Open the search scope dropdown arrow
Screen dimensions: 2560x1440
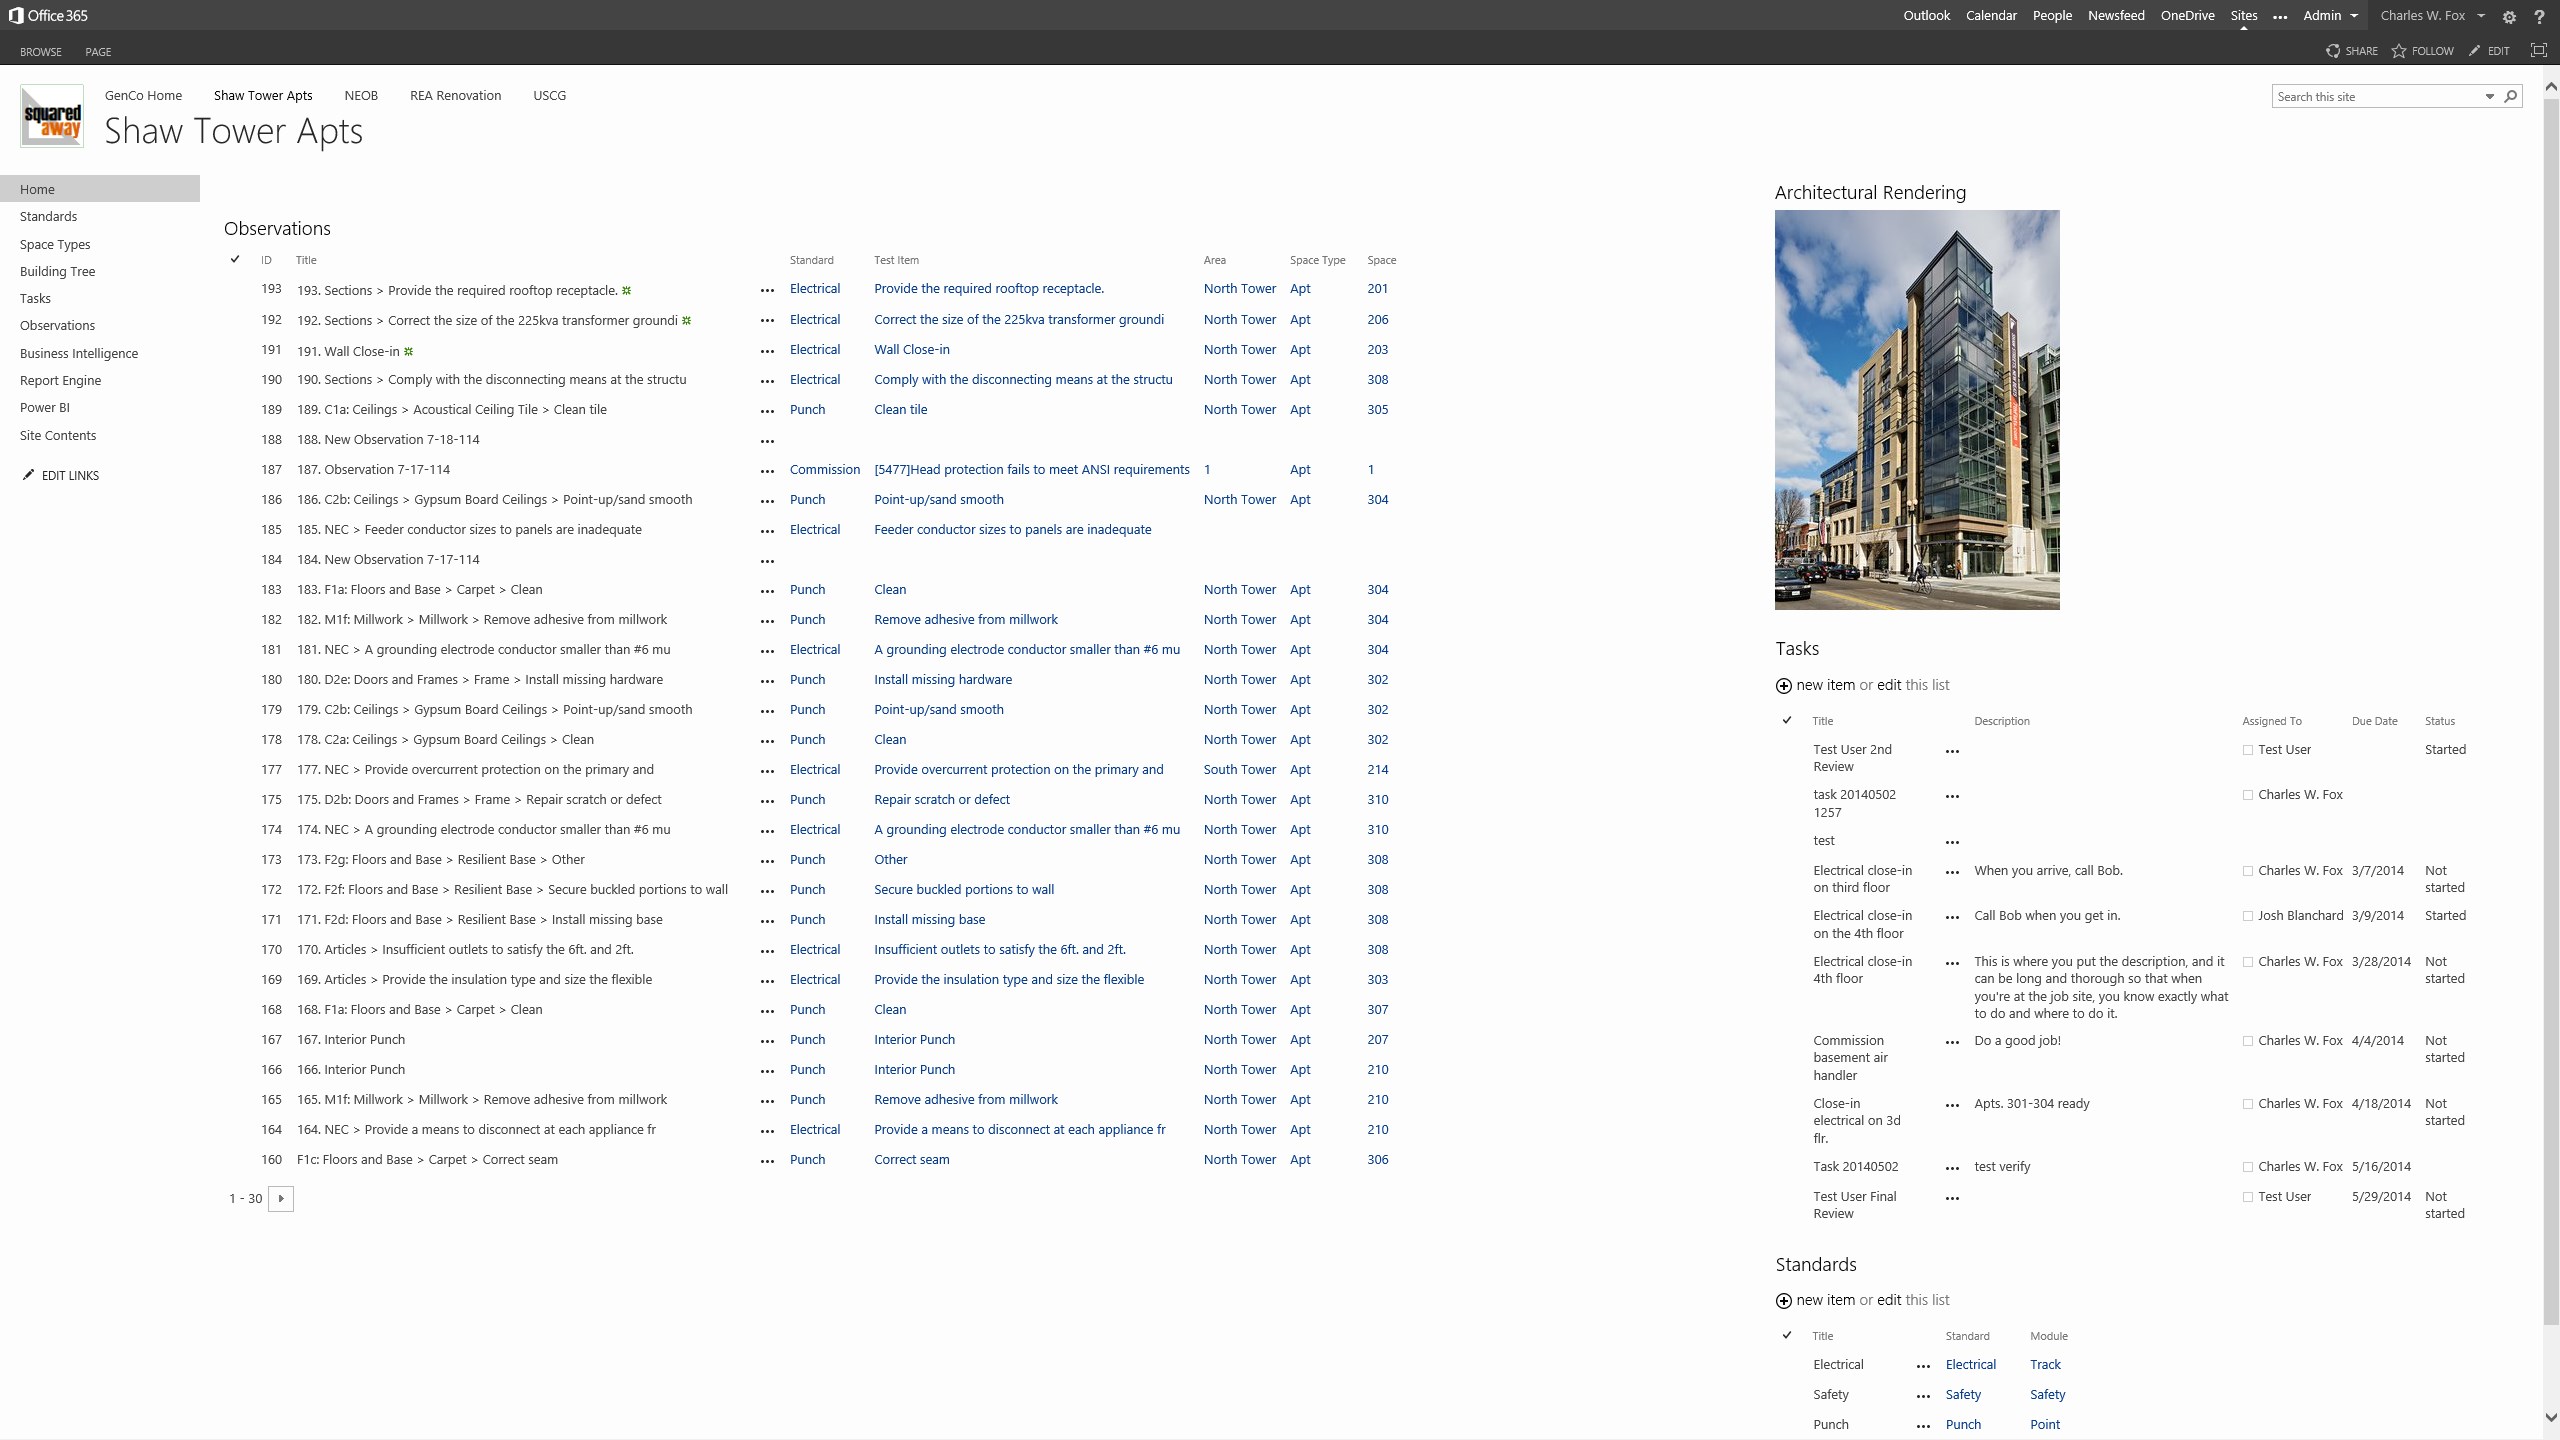click(x=2490, y=97)
